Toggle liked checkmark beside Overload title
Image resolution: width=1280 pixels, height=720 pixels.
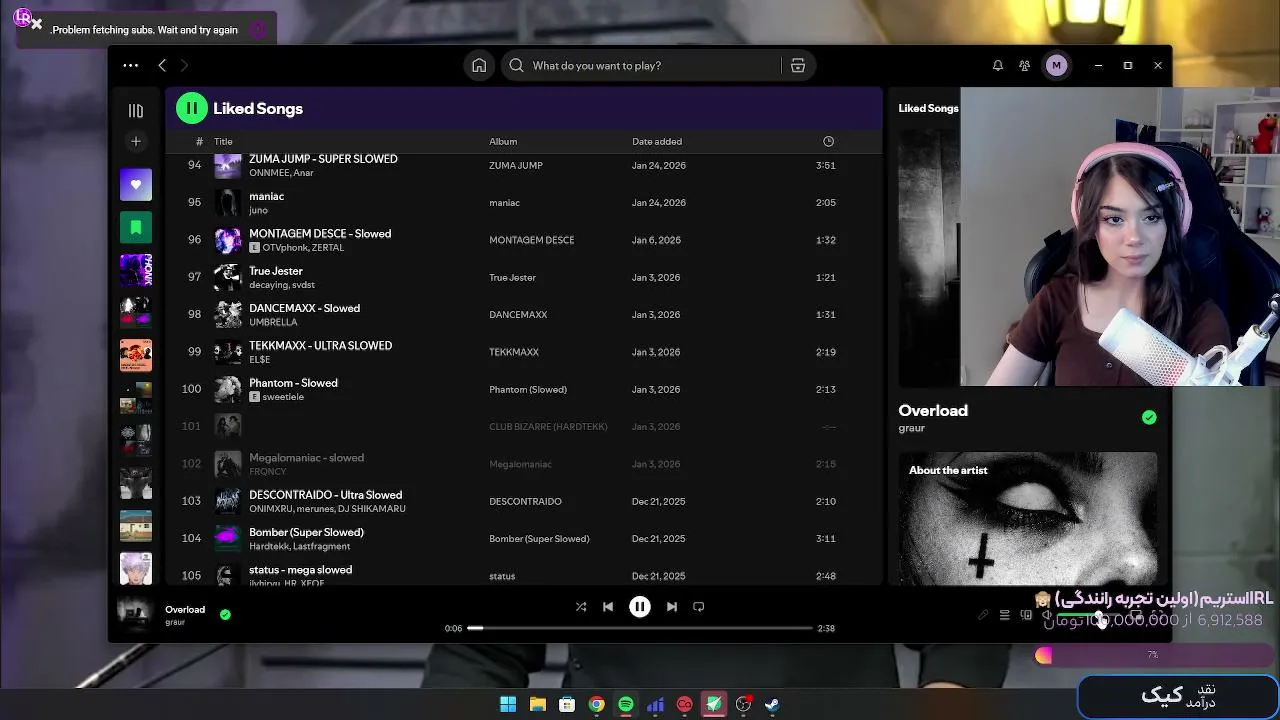[1149, 417]
